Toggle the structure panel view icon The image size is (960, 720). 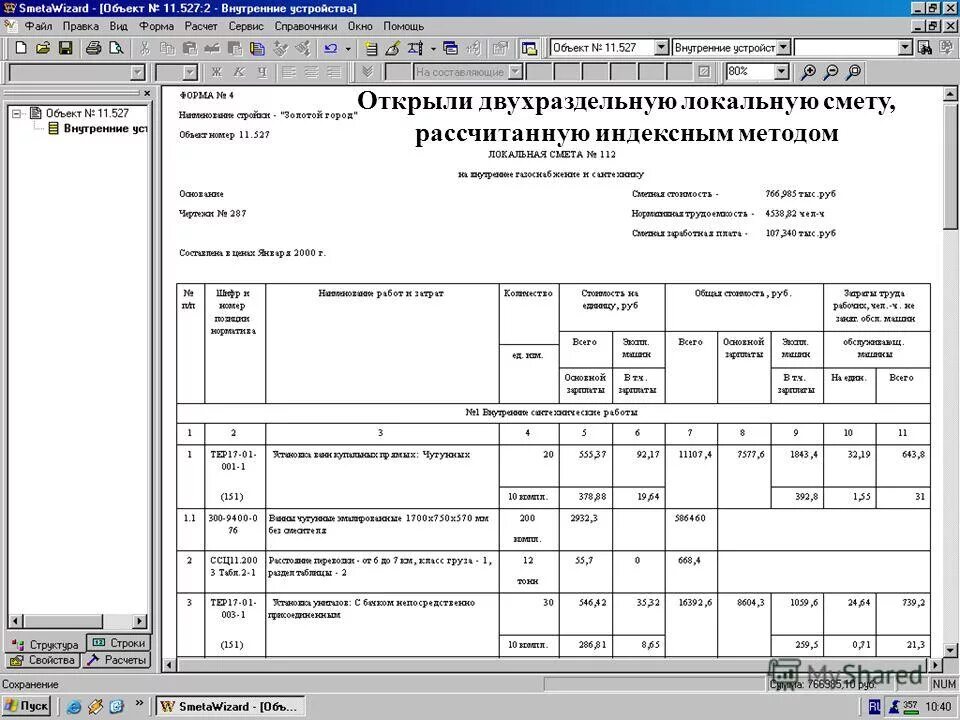click(529, 48)
